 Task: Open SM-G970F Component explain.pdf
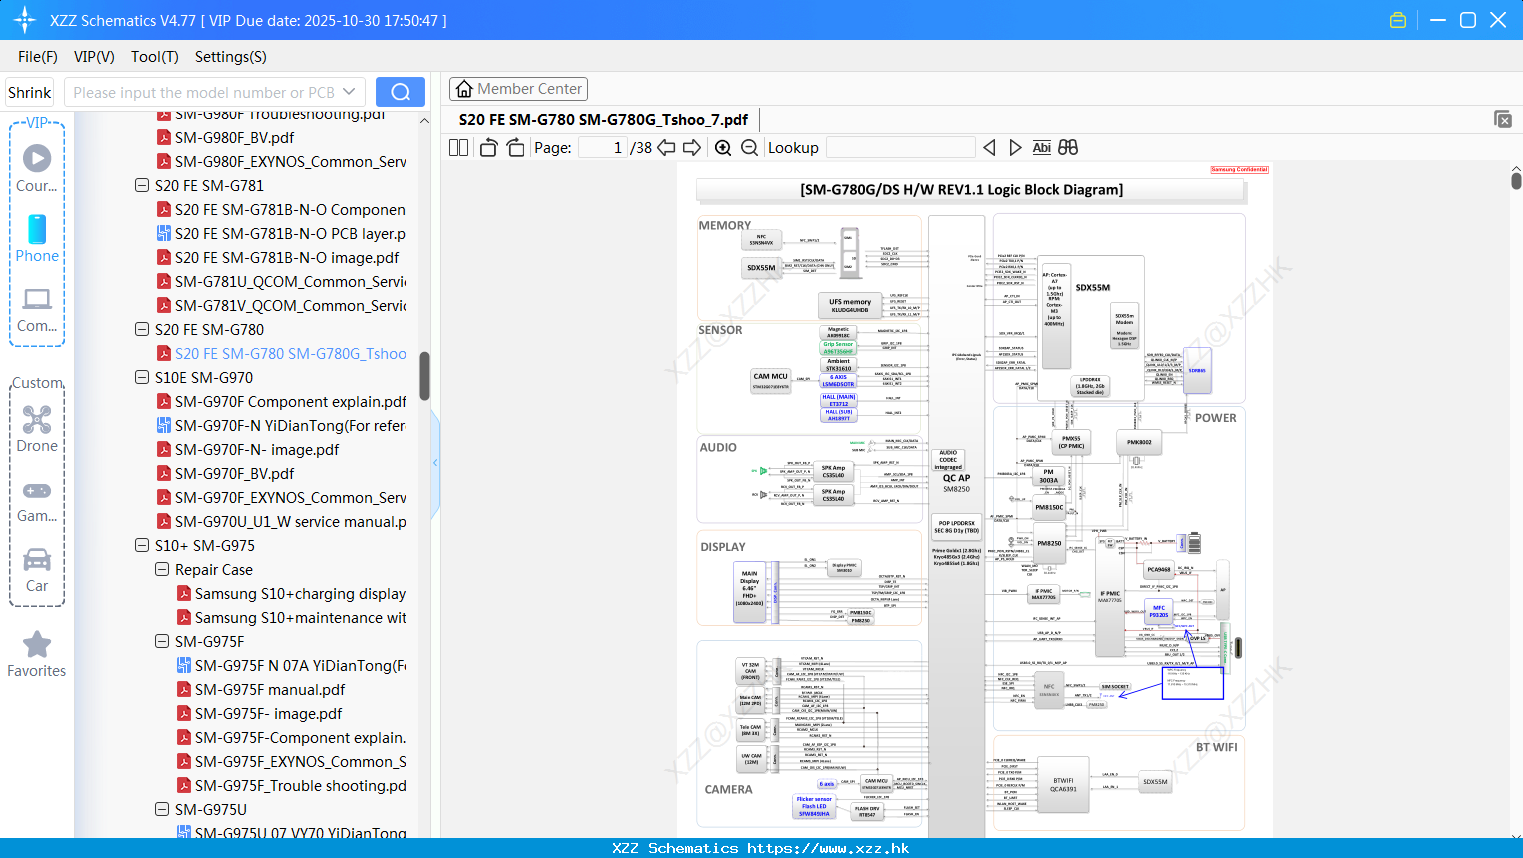pos(281,402)
